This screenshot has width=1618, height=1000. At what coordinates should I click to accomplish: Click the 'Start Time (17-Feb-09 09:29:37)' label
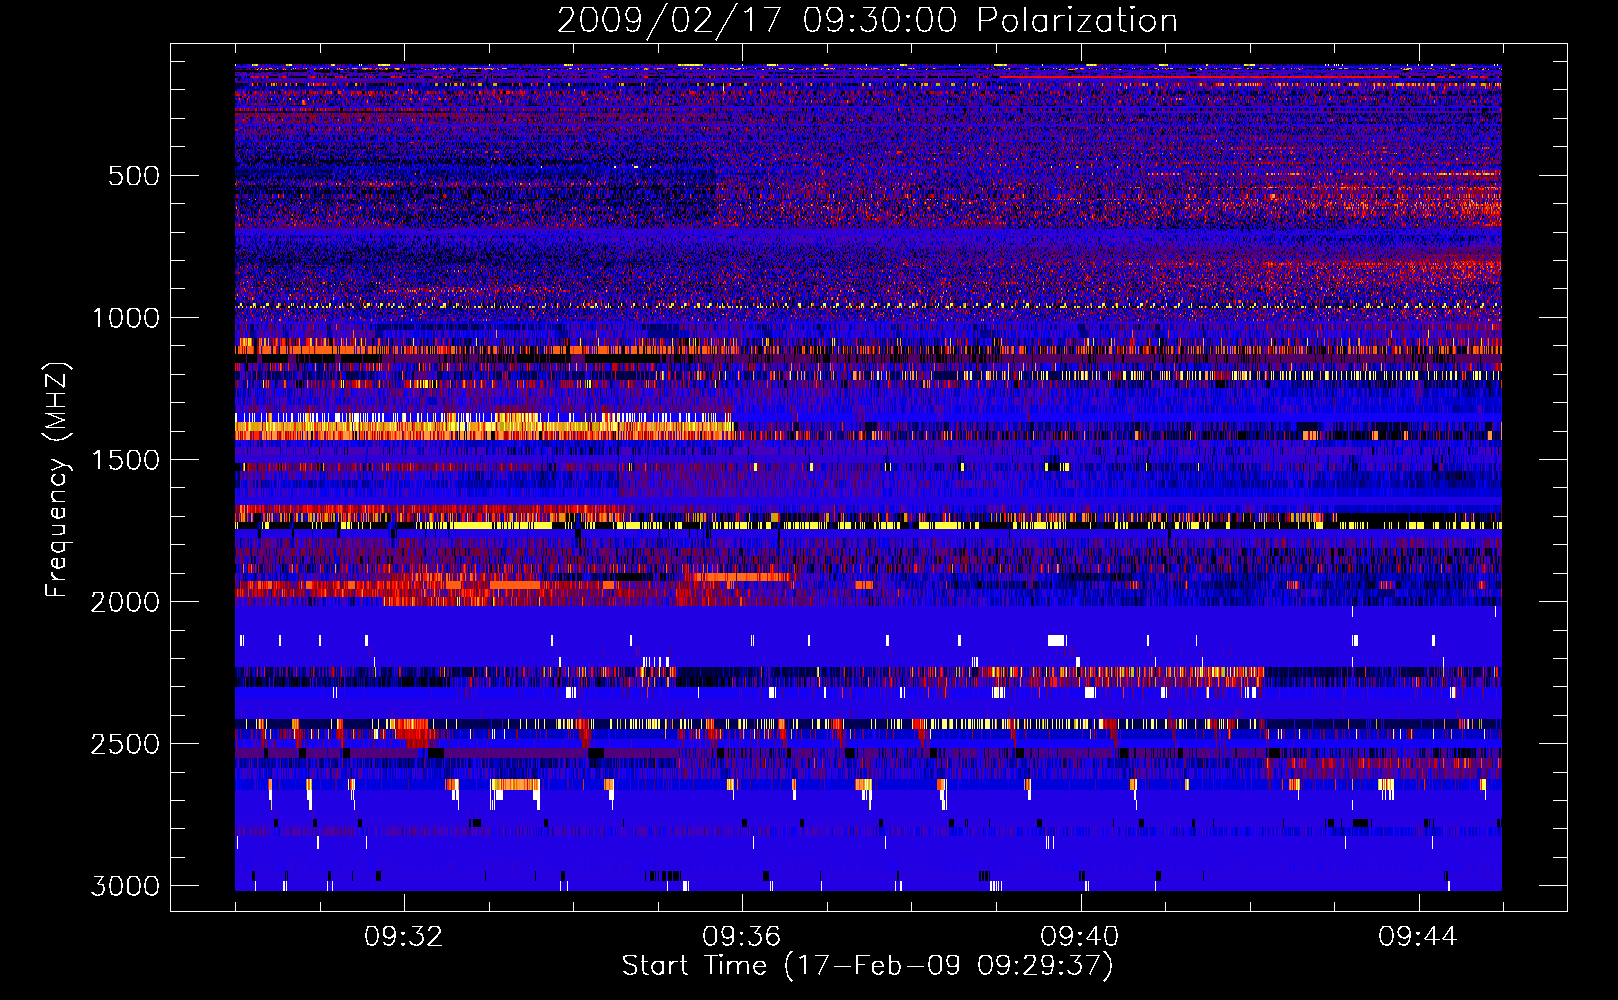[x=867, y=966]
